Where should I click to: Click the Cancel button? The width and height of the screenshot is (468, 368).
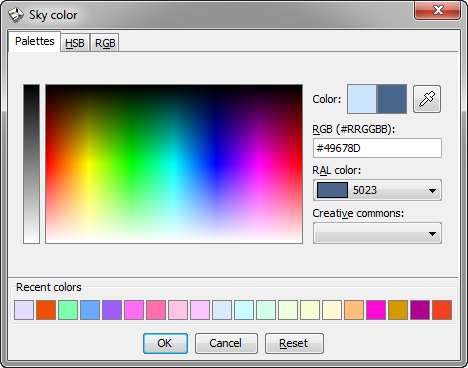[x=226, y=343]
